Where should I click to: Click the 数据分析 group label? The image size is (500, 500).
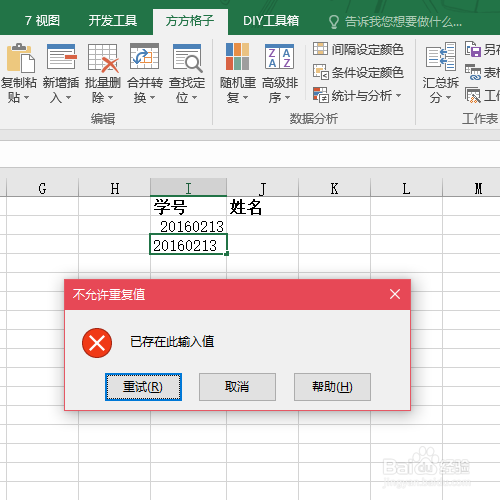(x=314, y=118)
